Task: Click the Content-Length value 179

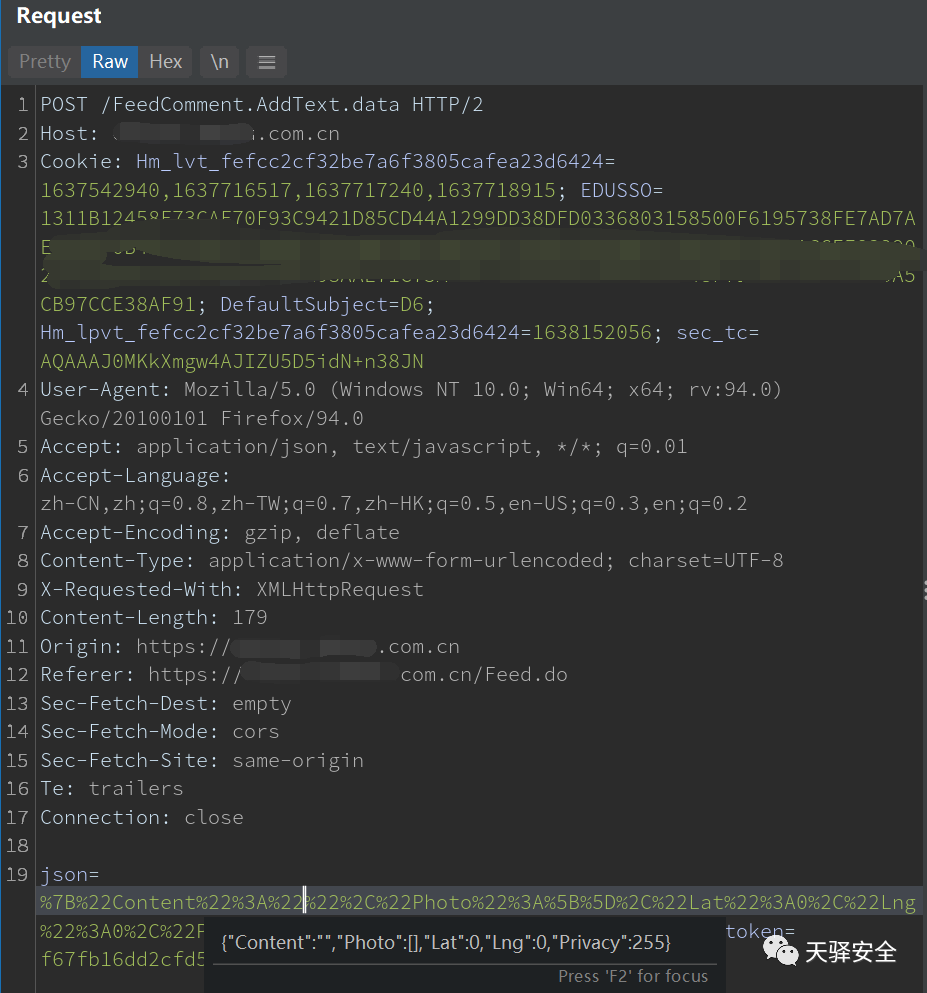Action: [x=250, y=618]
